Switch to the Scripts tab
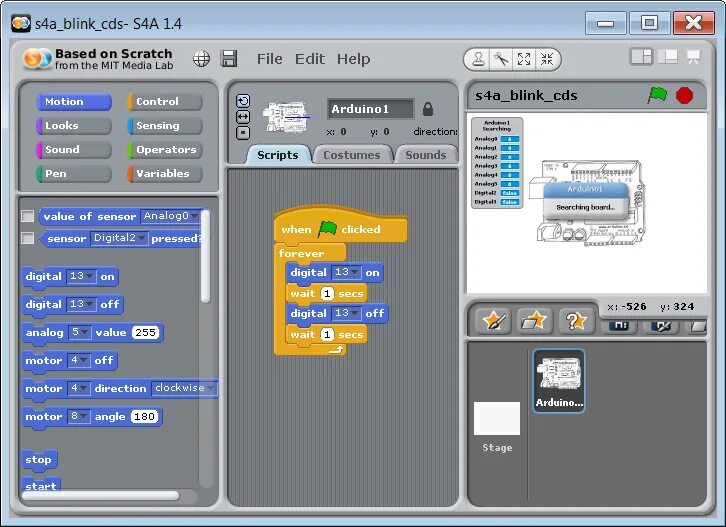 (278, 155)
